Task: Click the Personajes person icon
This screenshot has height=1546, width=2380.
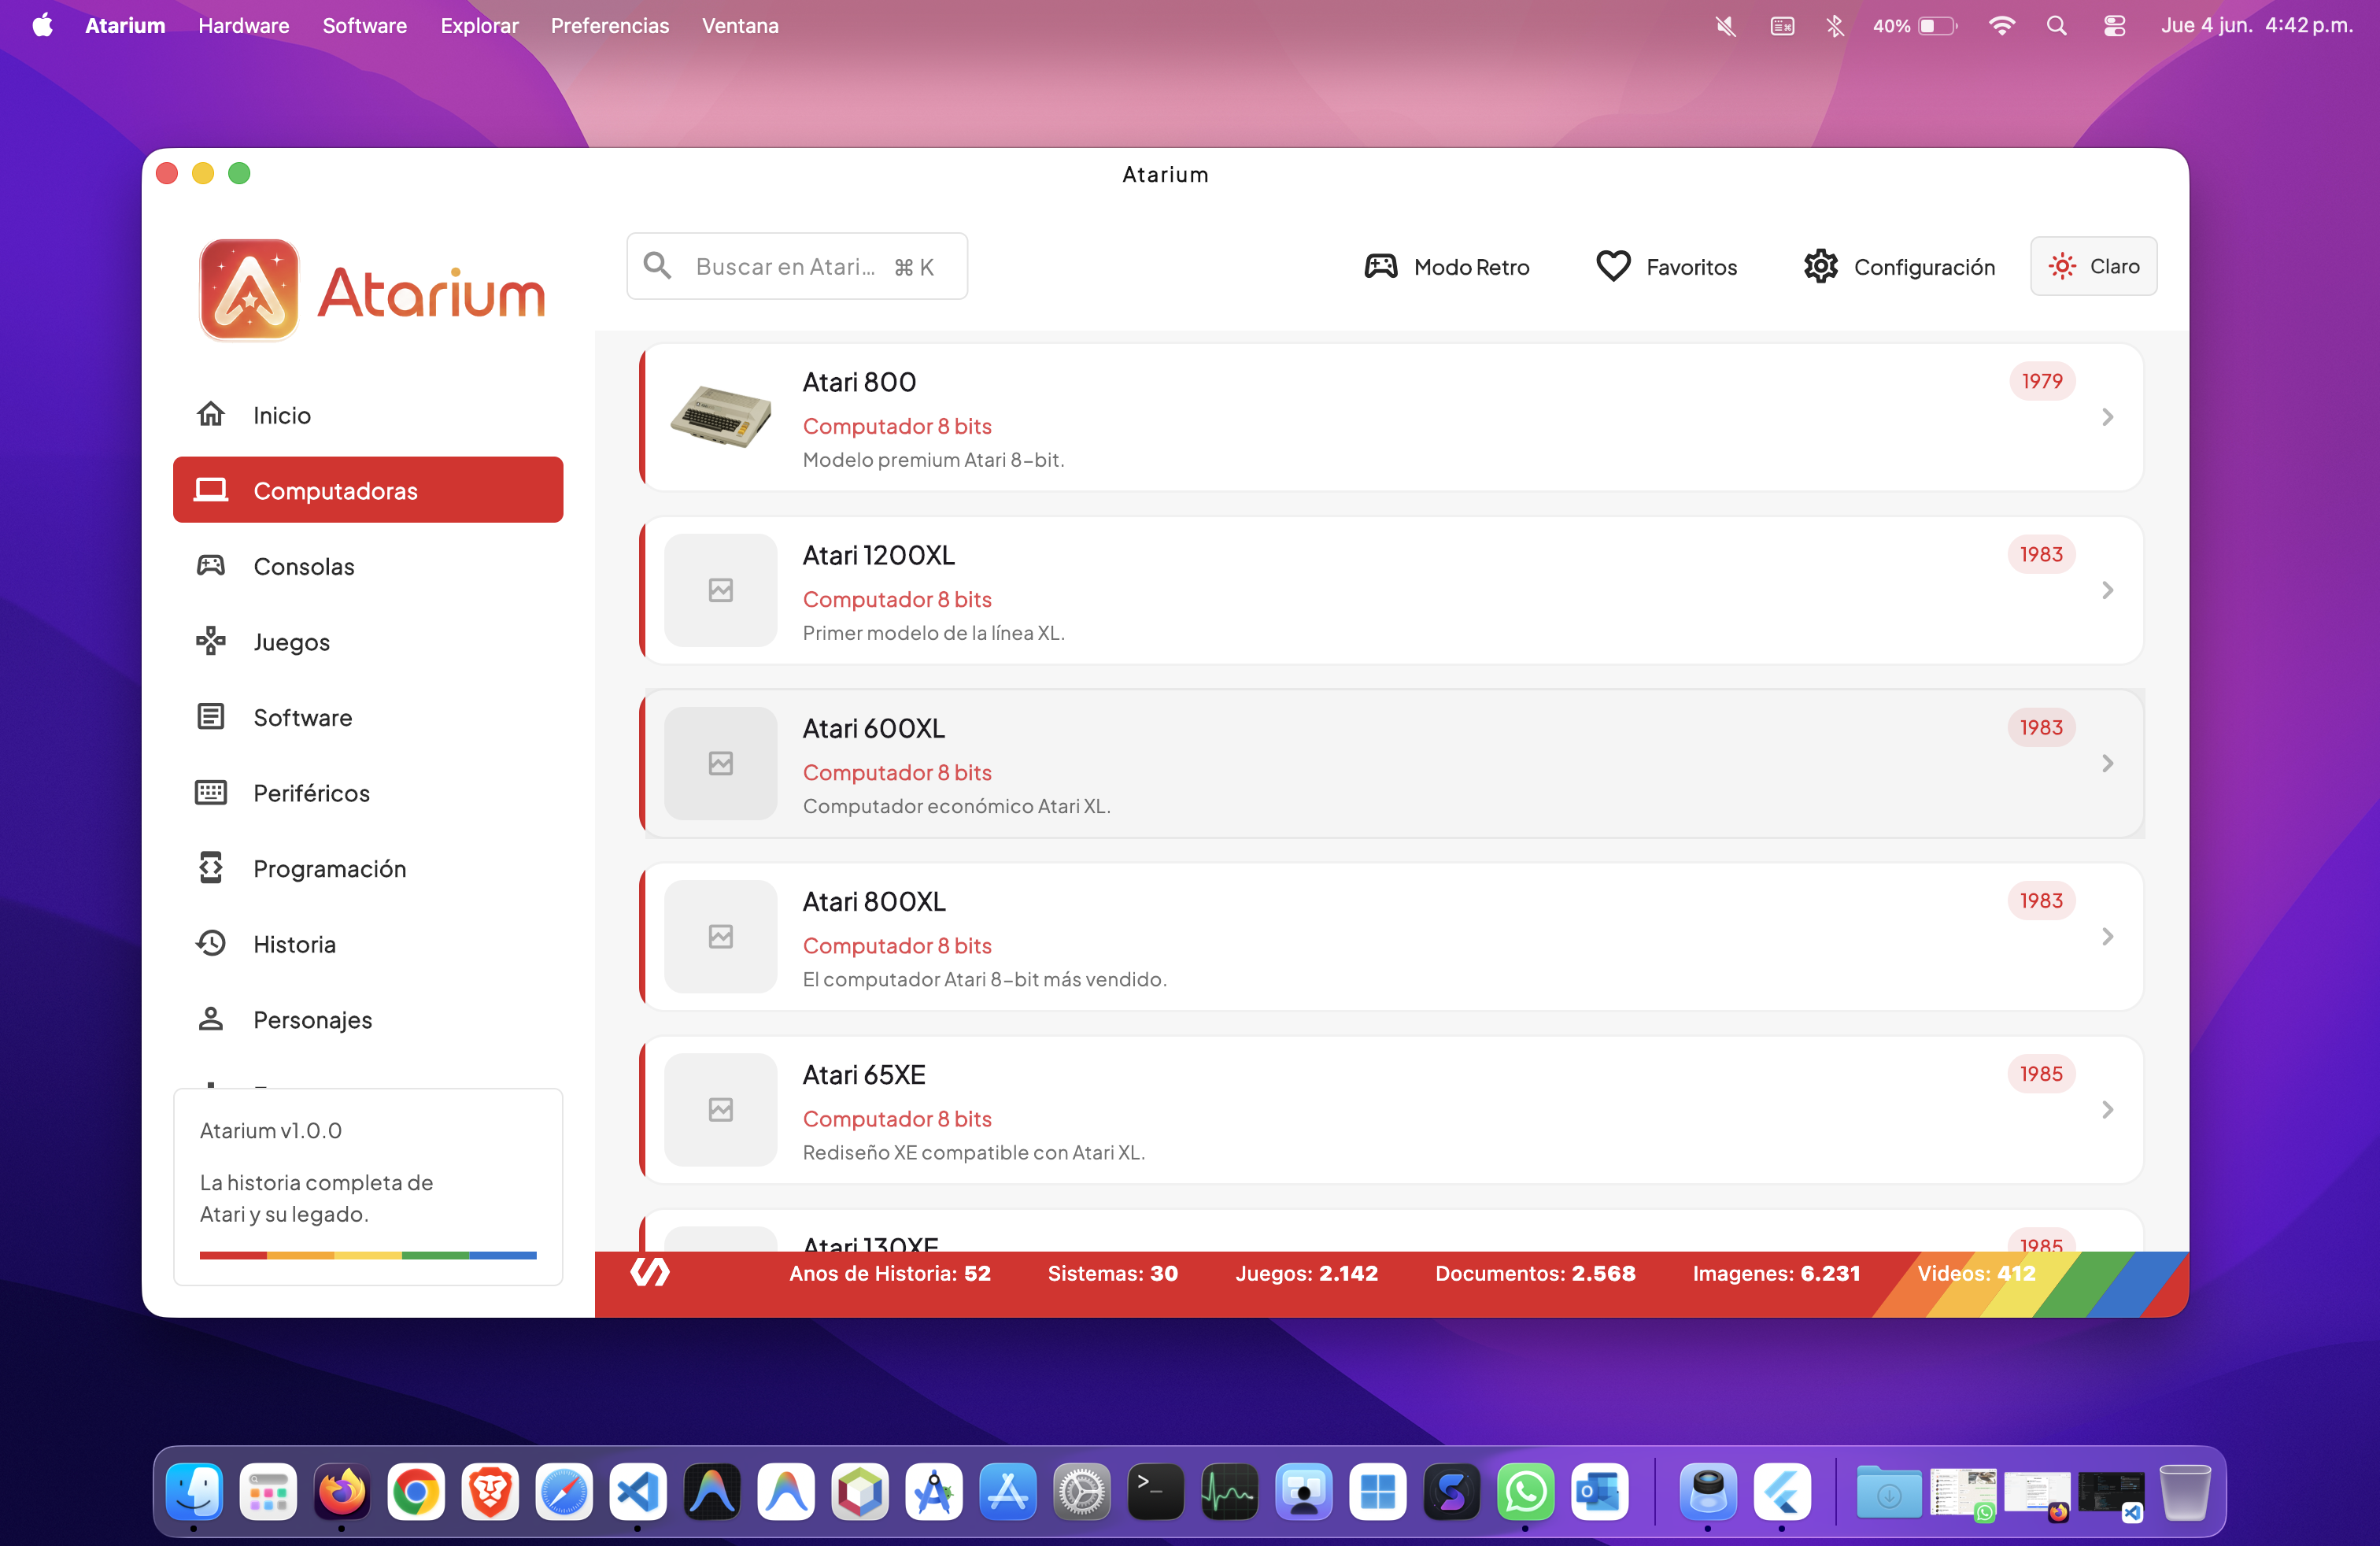Action: click(210, 1019)
